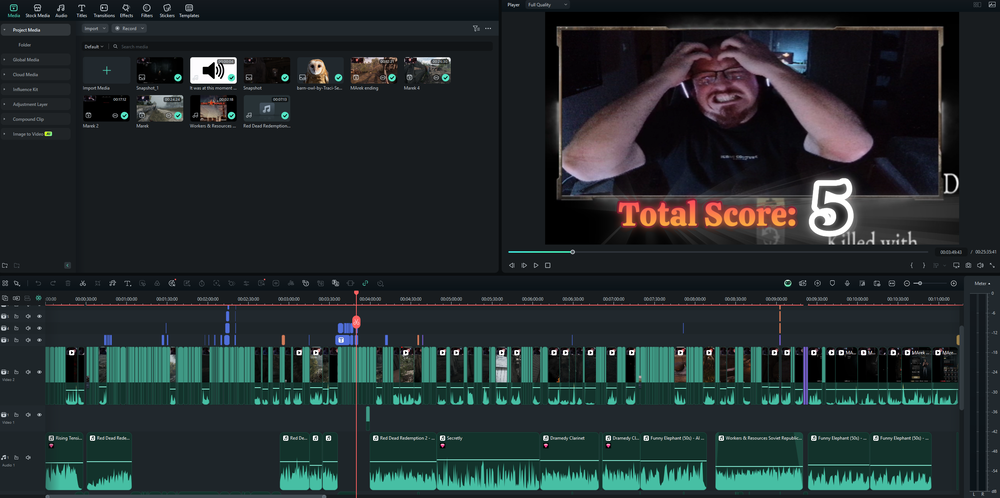Toggle visibility eye on Video 2 track

tap(39, 372)
